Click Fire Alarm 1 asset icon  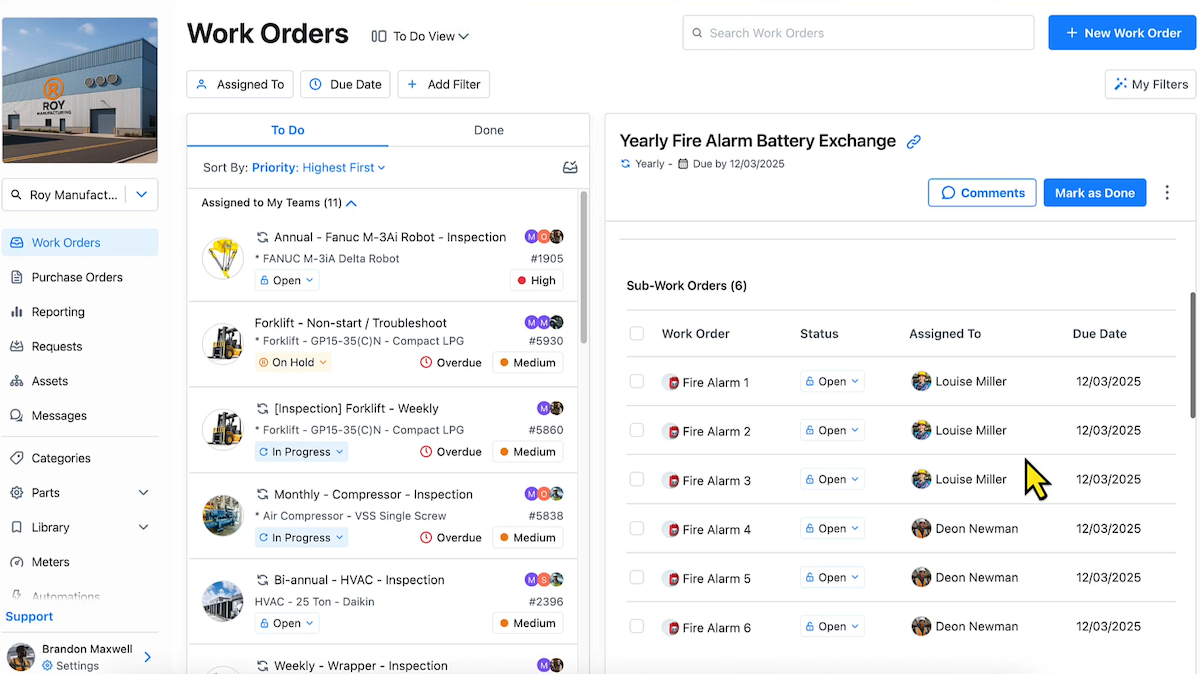pos(671,382)
